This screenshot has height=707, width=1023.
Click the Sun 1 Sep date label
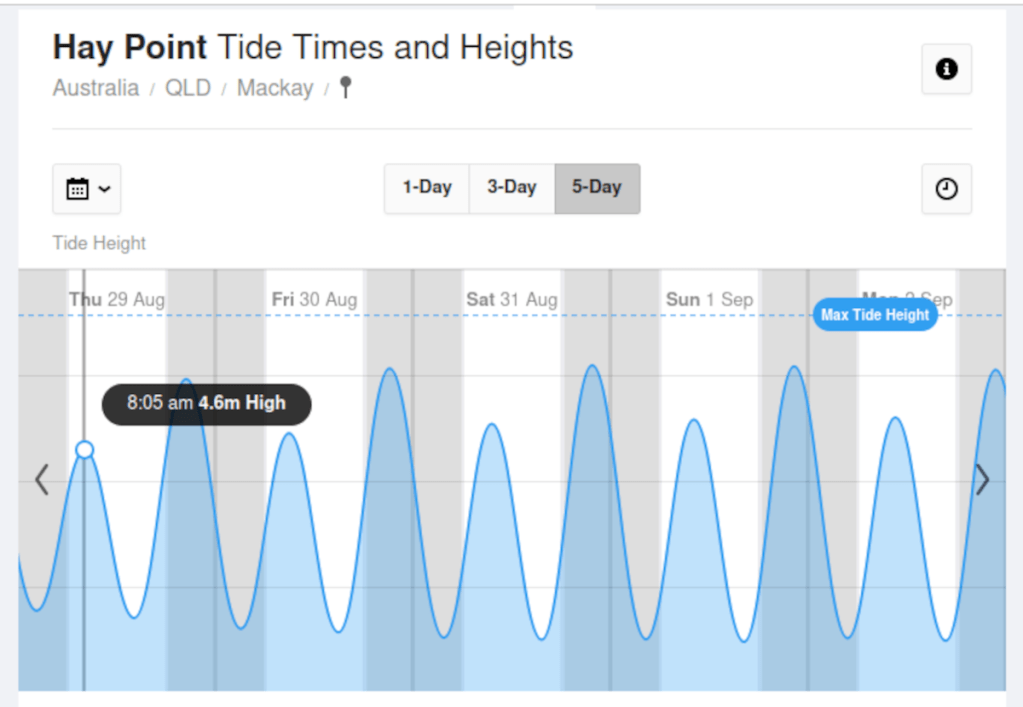[709, 299]
